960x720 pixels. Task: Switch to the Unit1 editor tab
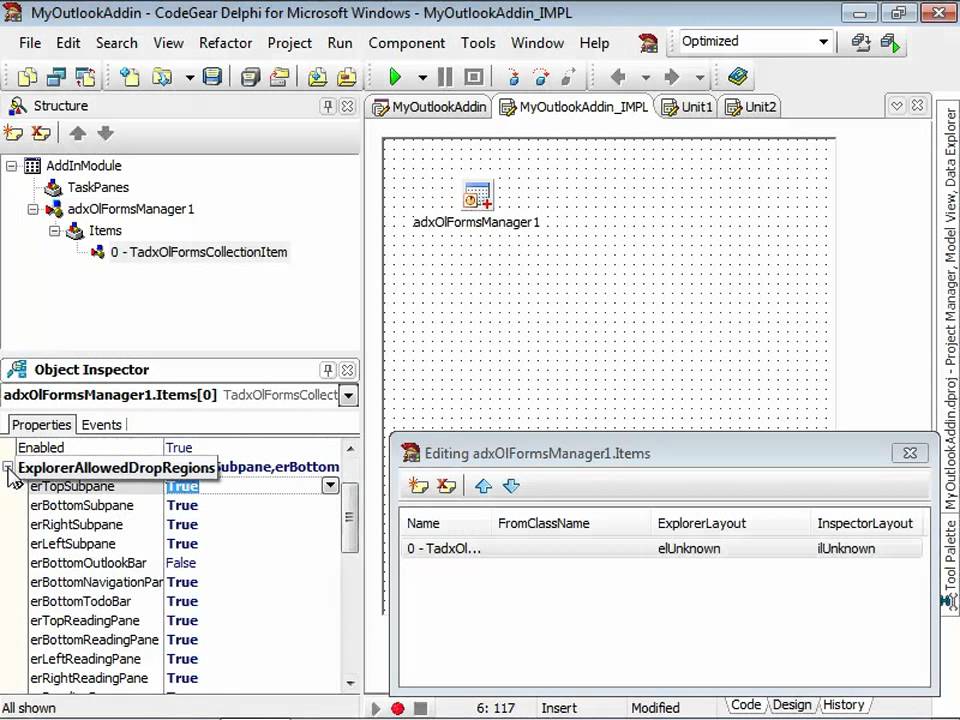click(x=688, y=107)
